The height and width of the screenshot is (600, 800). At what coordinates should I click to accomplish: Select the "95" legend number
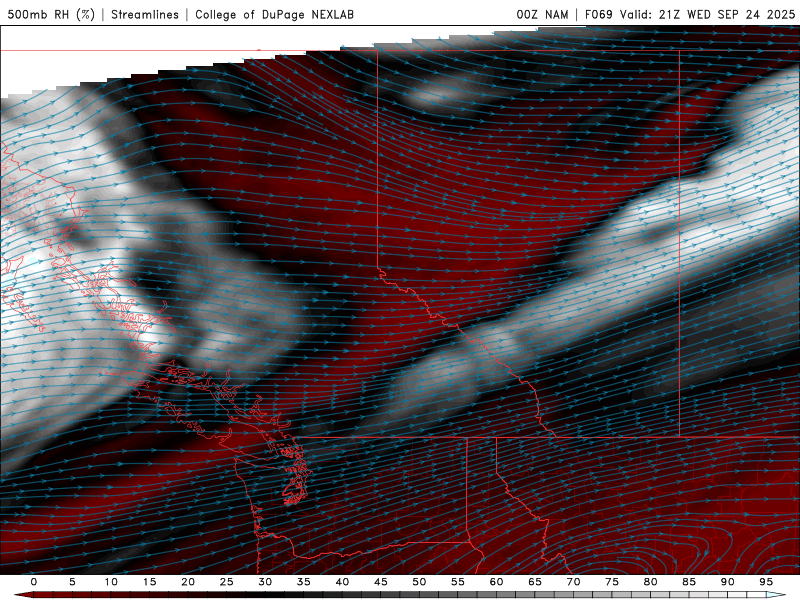pos(765,582)
